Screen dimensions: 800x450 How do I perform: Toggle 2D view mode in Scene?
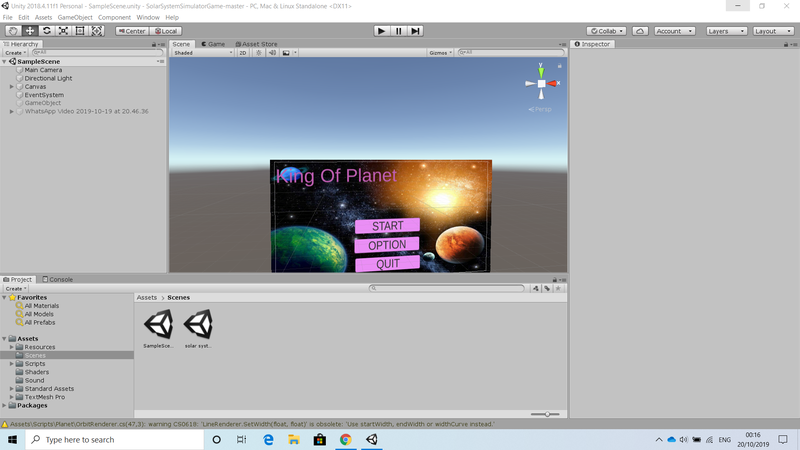[243, 53]
